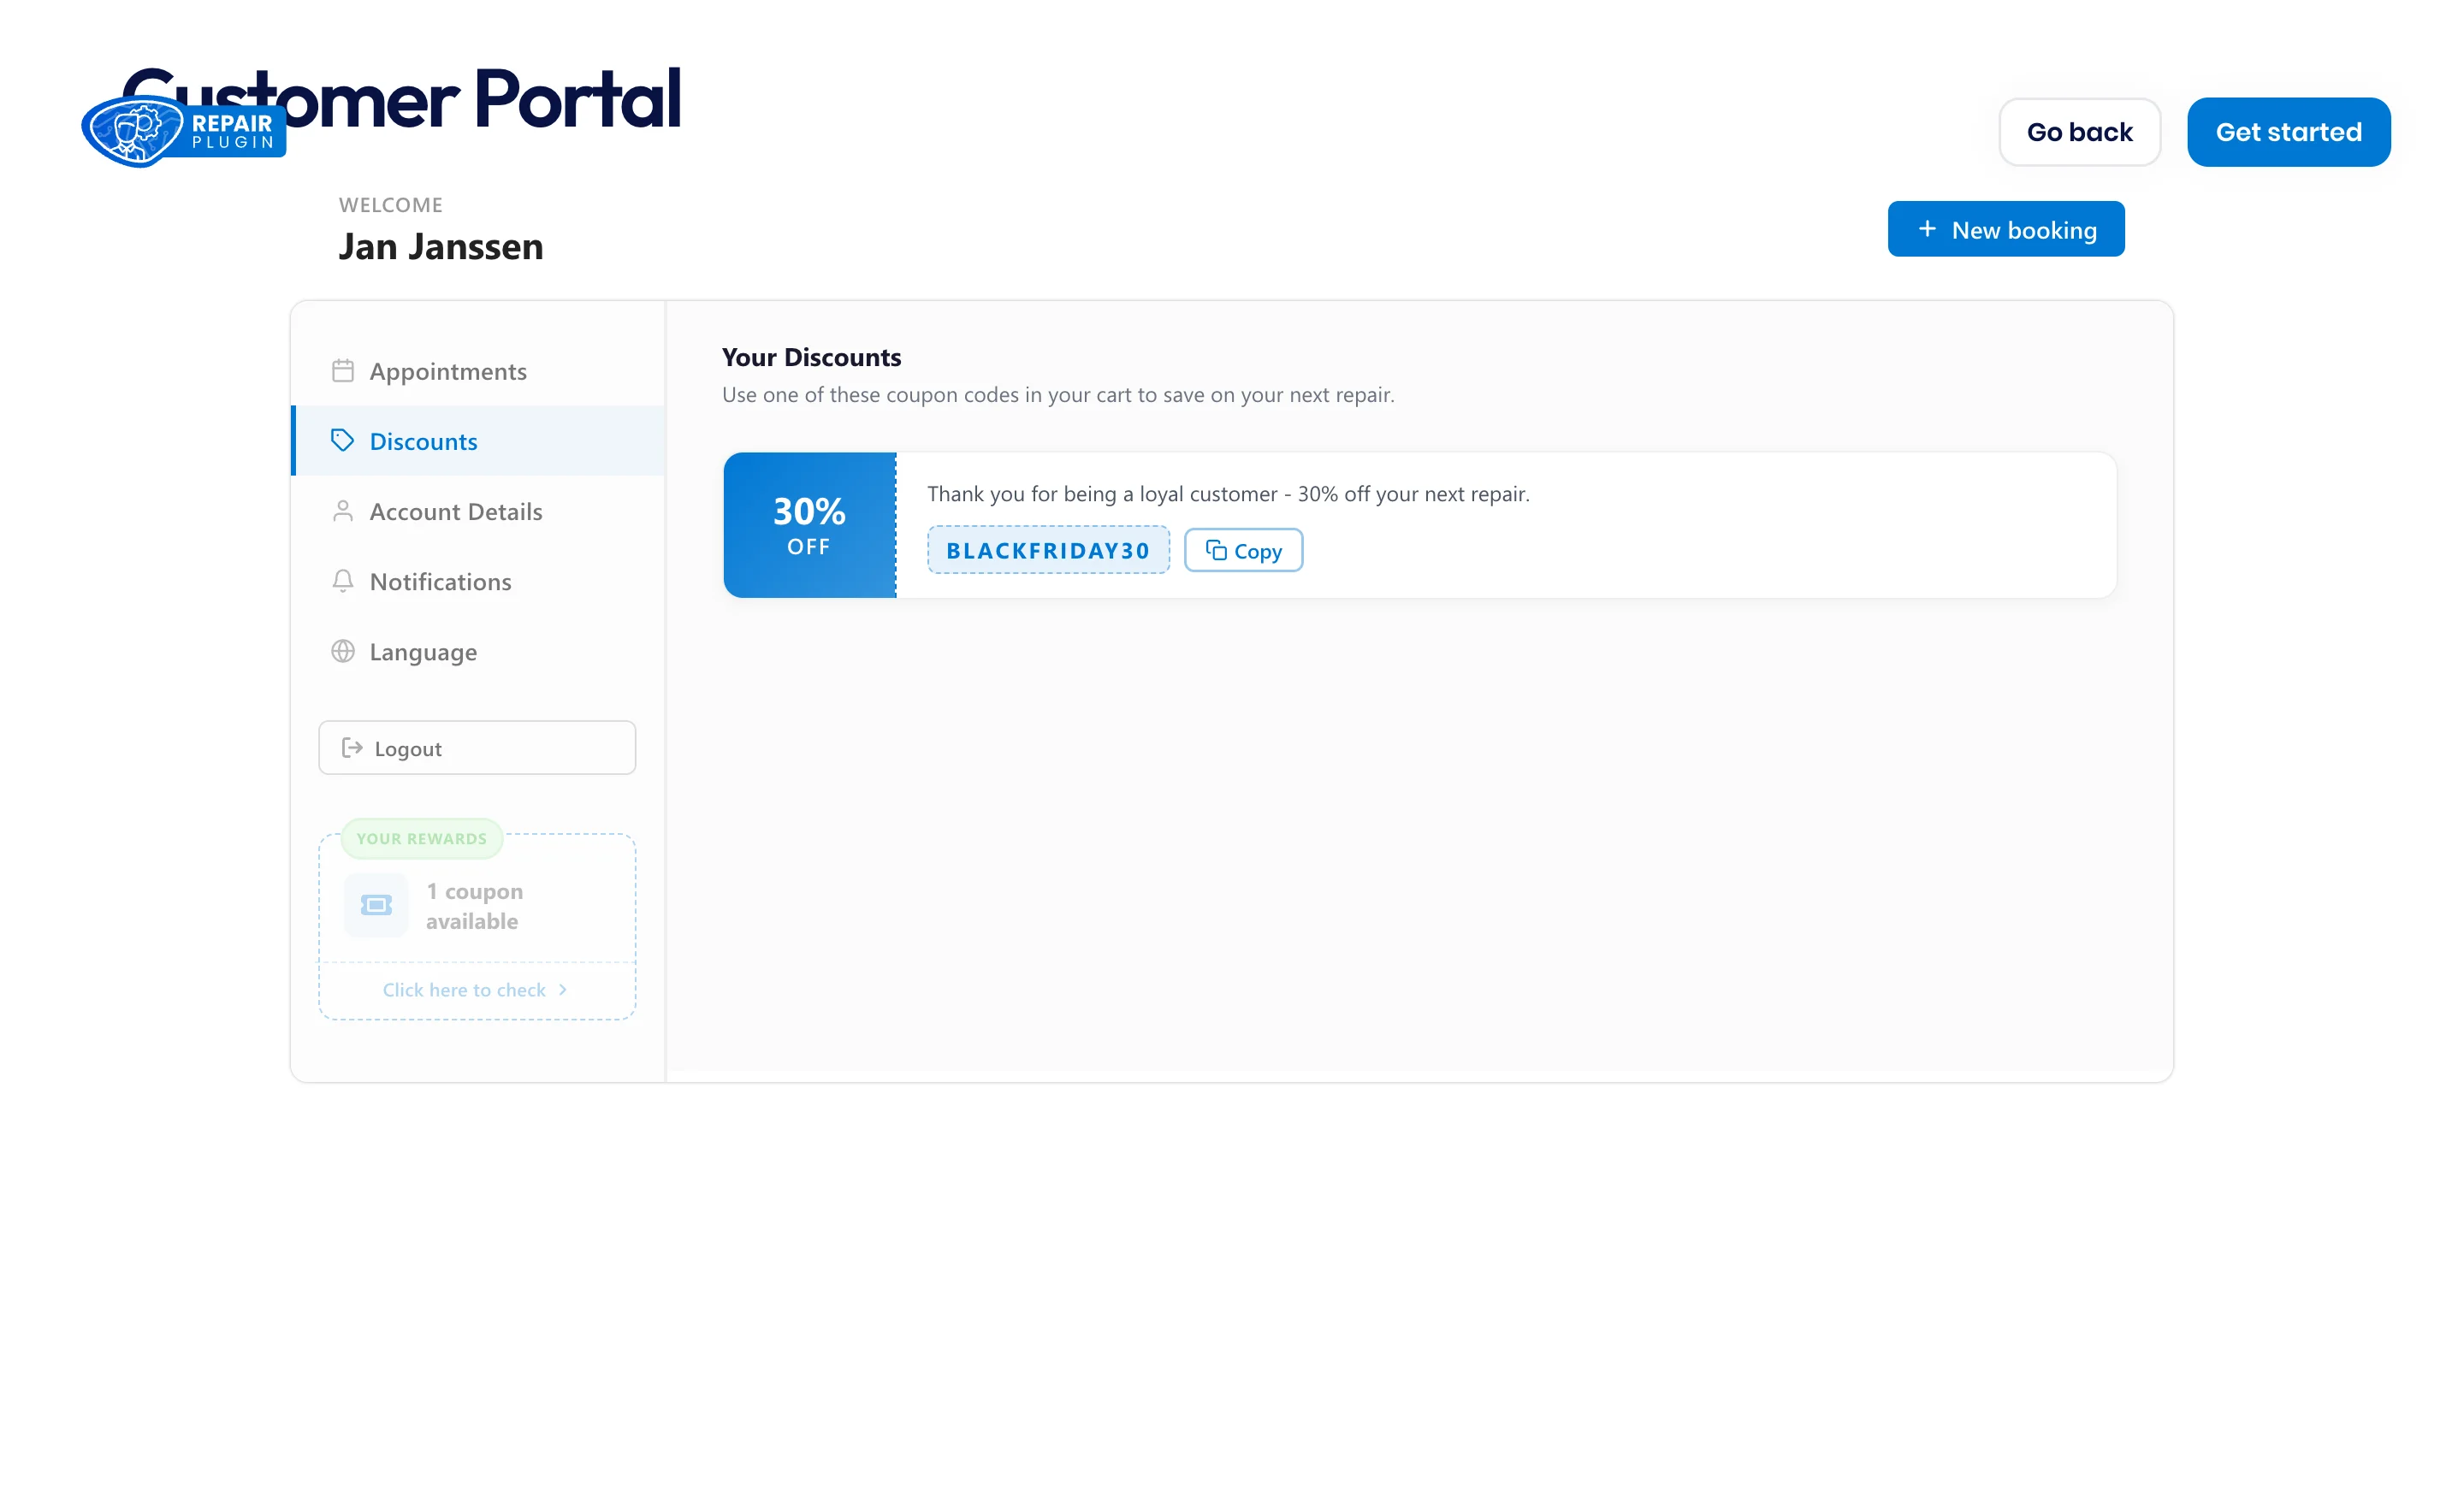Click the coupon codes instruction text
The width and height of the screenshot is (2464, 1502).
point(1058,395)
